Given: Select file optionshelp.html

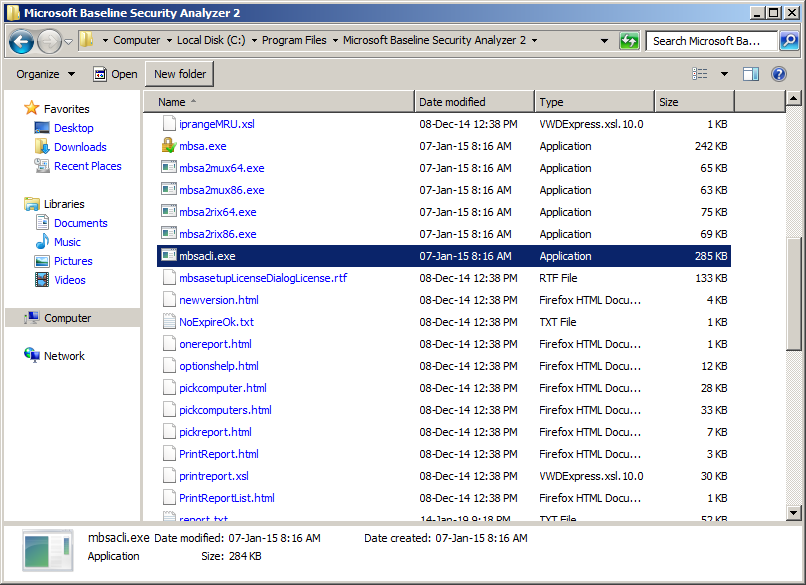Looking at the screenshot, I should (218, 366).
